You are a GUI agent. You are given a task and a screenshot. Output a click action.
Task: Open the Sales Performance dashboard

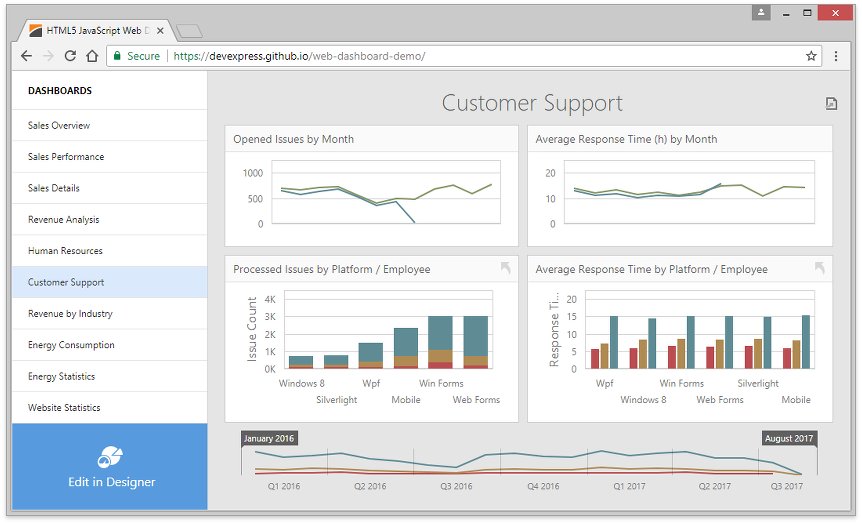click(110, 157)
